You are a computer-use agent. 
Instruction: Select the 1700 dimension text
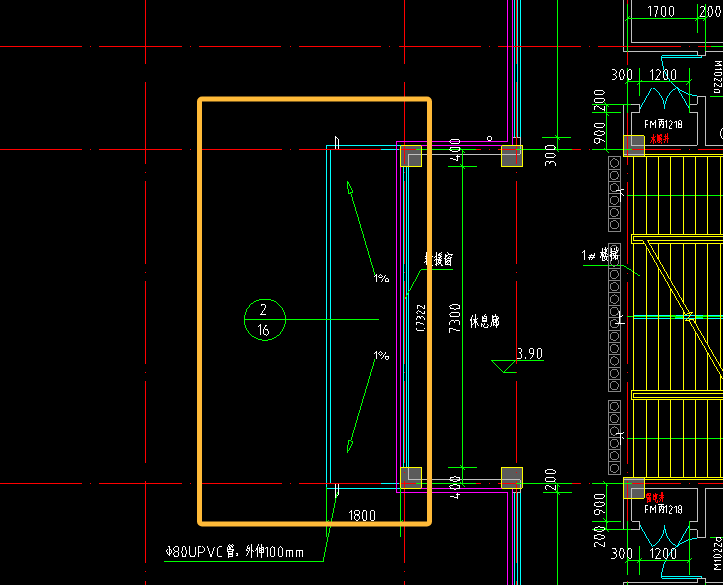click(661, 11)
